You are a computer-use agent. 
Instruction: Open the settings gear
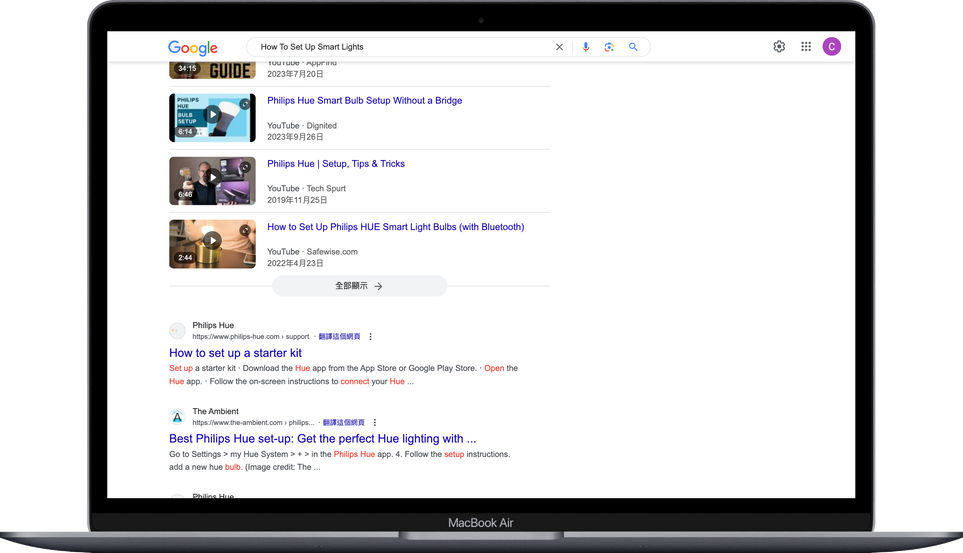pyautogui.click(x=779, y=47)
